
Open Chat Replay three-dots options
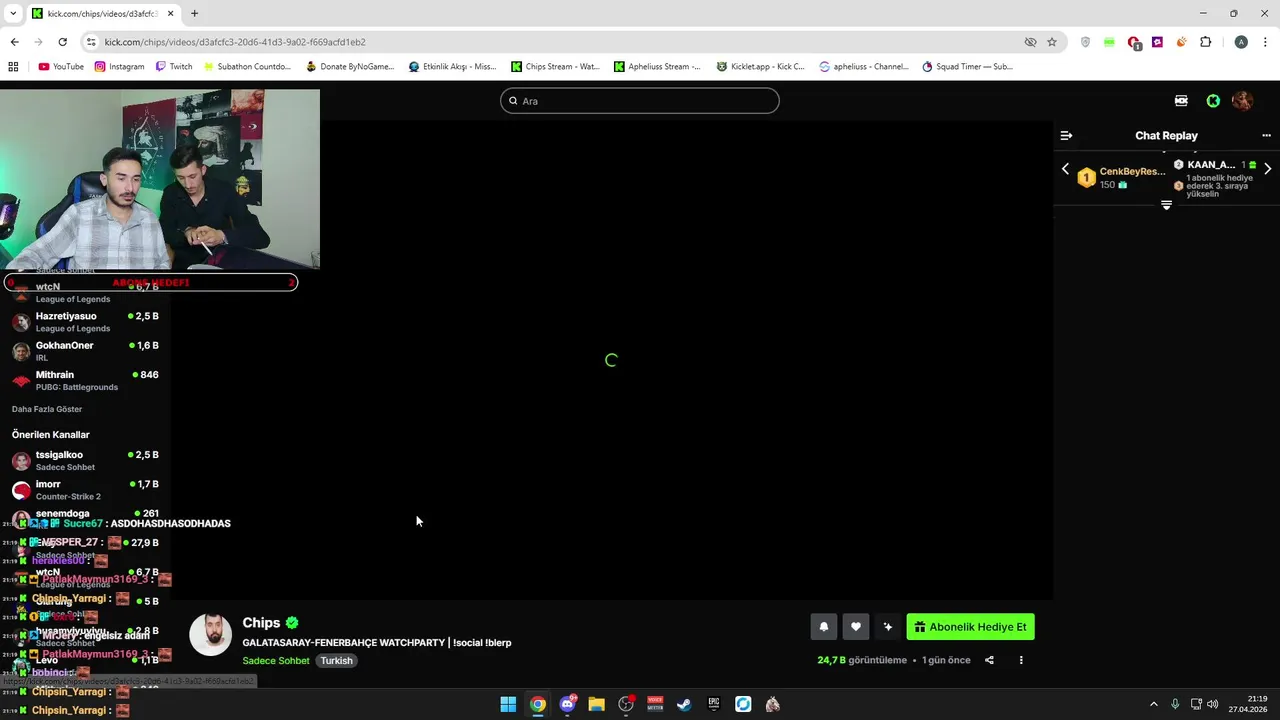(x=1266, y=135)
